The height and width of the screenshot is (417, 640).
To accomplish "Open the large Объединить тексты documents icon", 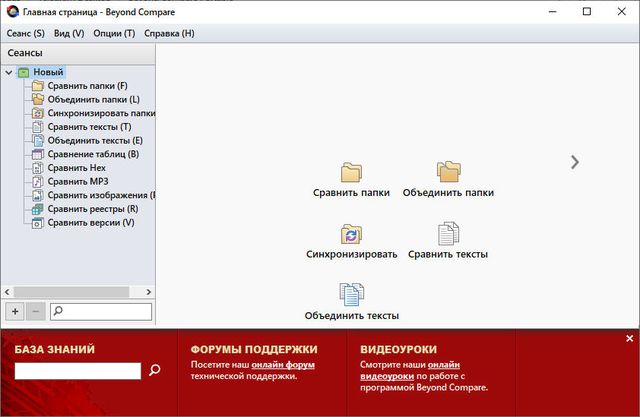I will (x=351, y=294).
